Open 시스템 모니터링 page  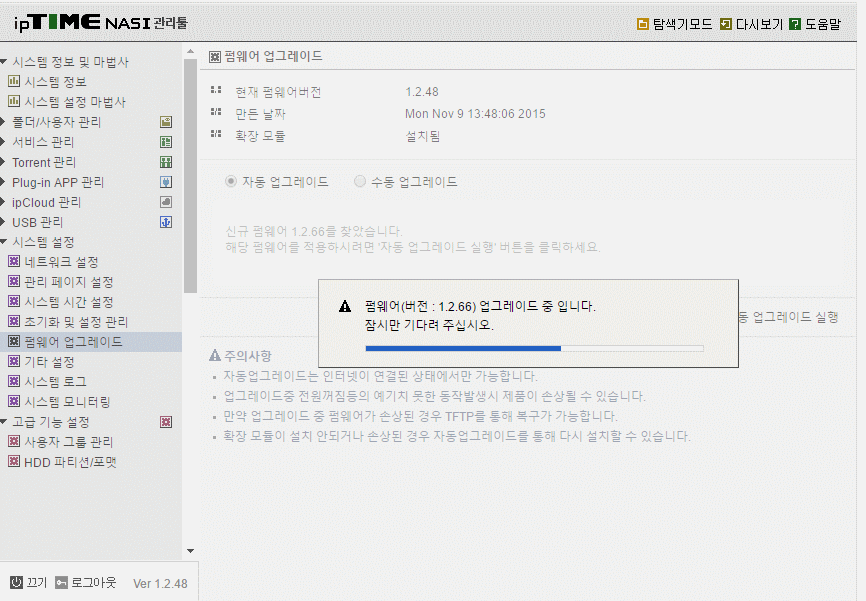pyautogui.click(x=67, y=402)
